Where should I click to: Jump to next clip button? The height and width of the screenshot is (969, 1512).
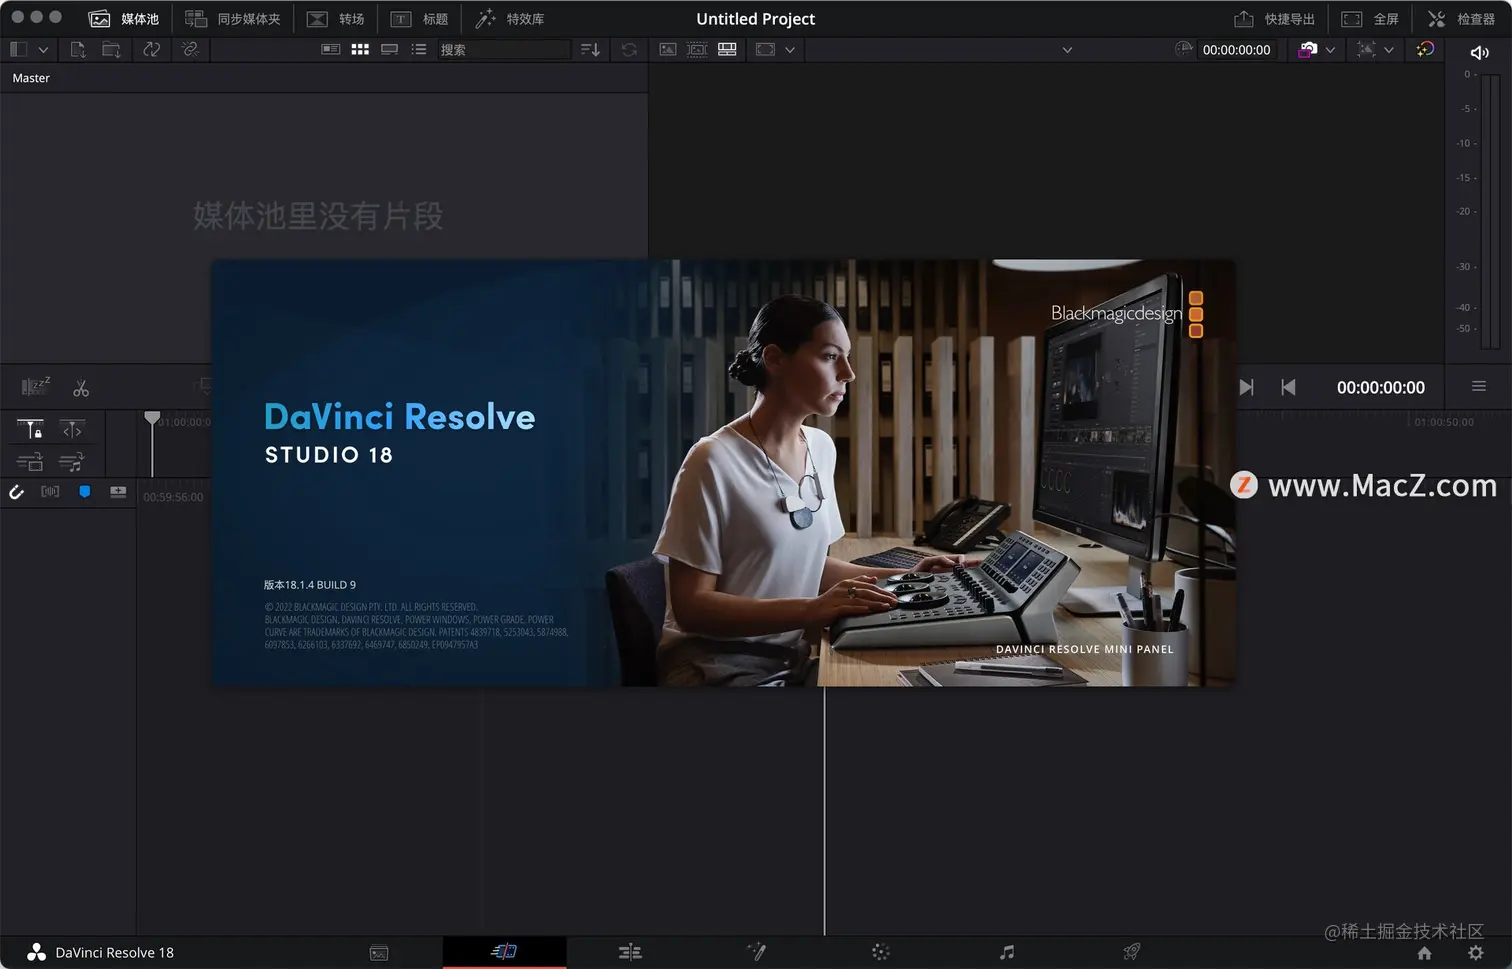tap(1246, 387)
